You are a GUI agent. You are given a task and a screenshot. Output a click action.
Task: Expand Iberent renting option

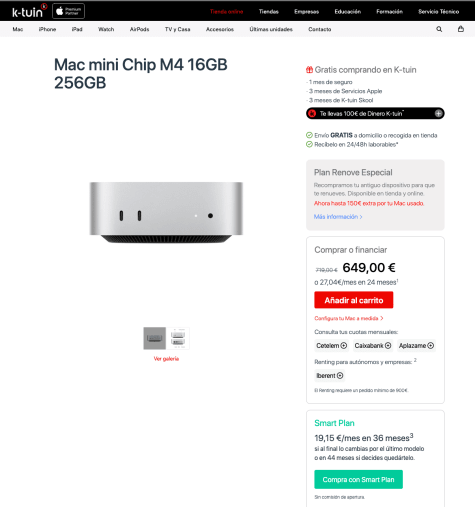(x=329, y=376)
